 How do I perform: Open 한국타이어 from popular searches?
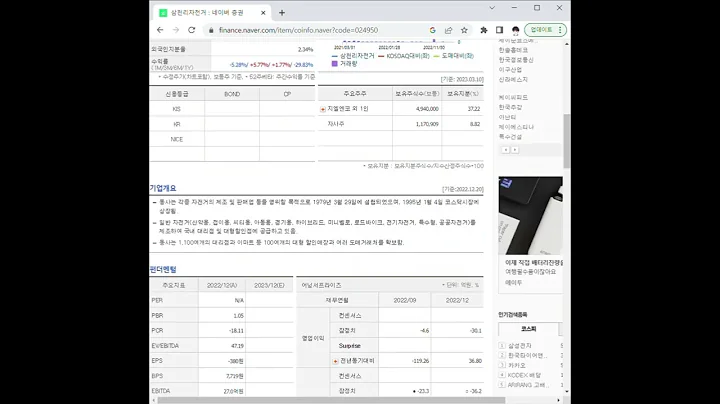[x=527, y=355]
